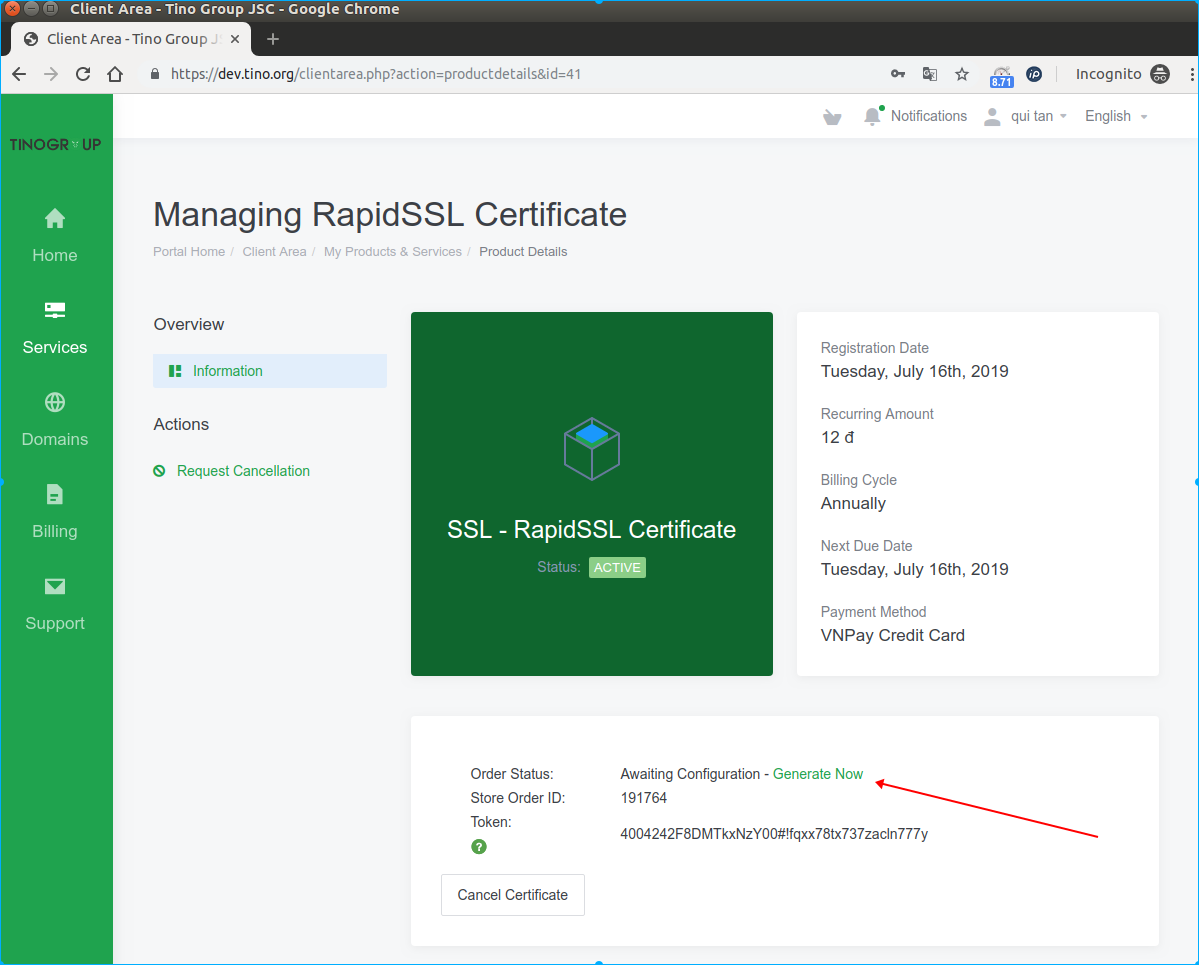The width and height of the screenshot is (1199, 965).
Task: Click My Products & Services breadcrumb
Action: pos(392,252)
